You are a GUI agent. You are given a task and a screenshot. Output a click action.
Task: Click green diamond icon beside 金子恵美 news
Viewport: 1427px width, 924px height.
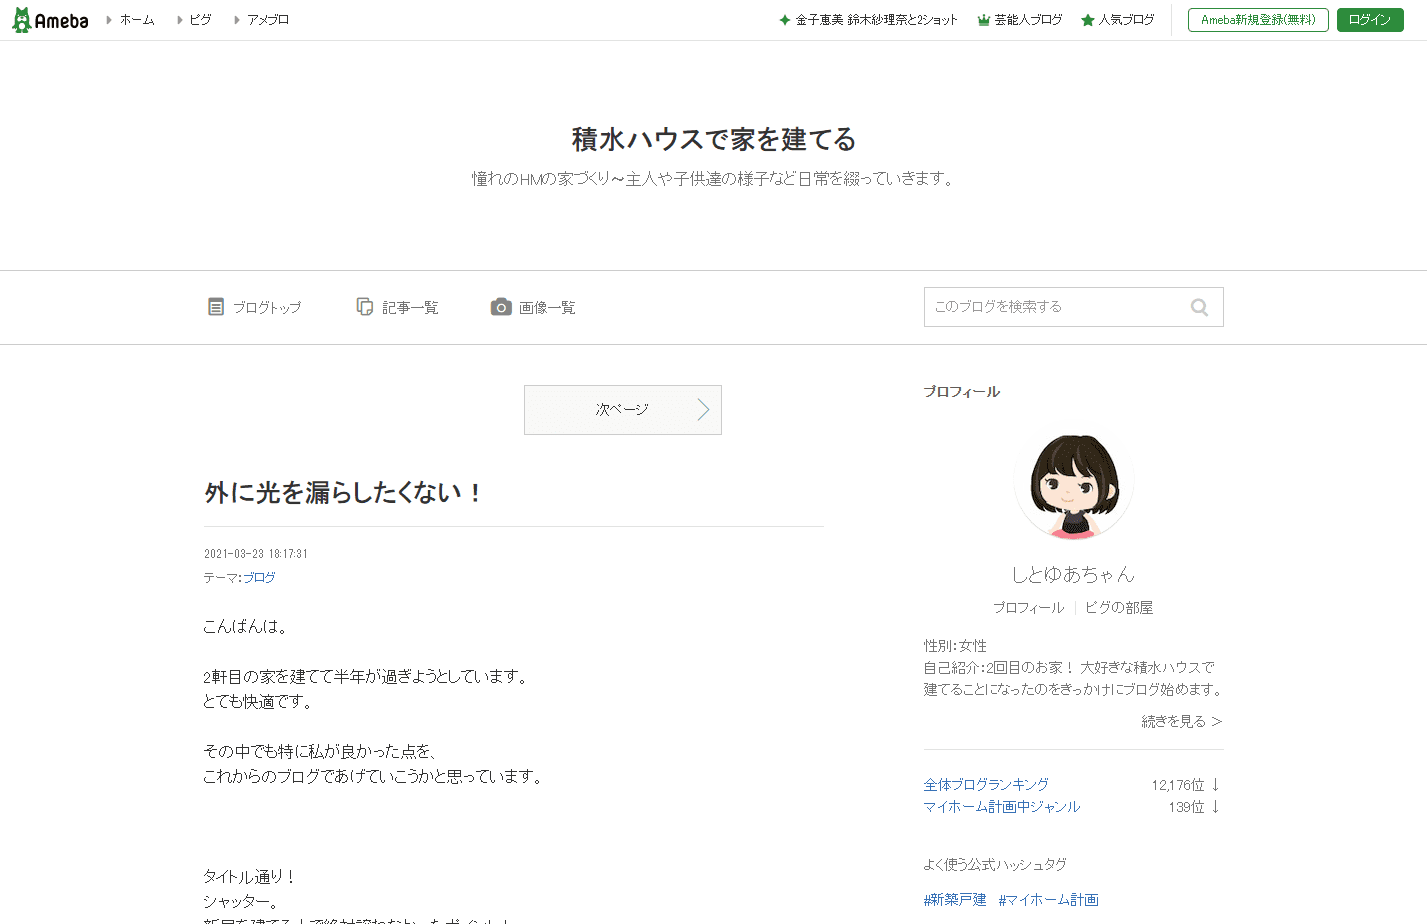pyautogui.click(x=785, y=20)
